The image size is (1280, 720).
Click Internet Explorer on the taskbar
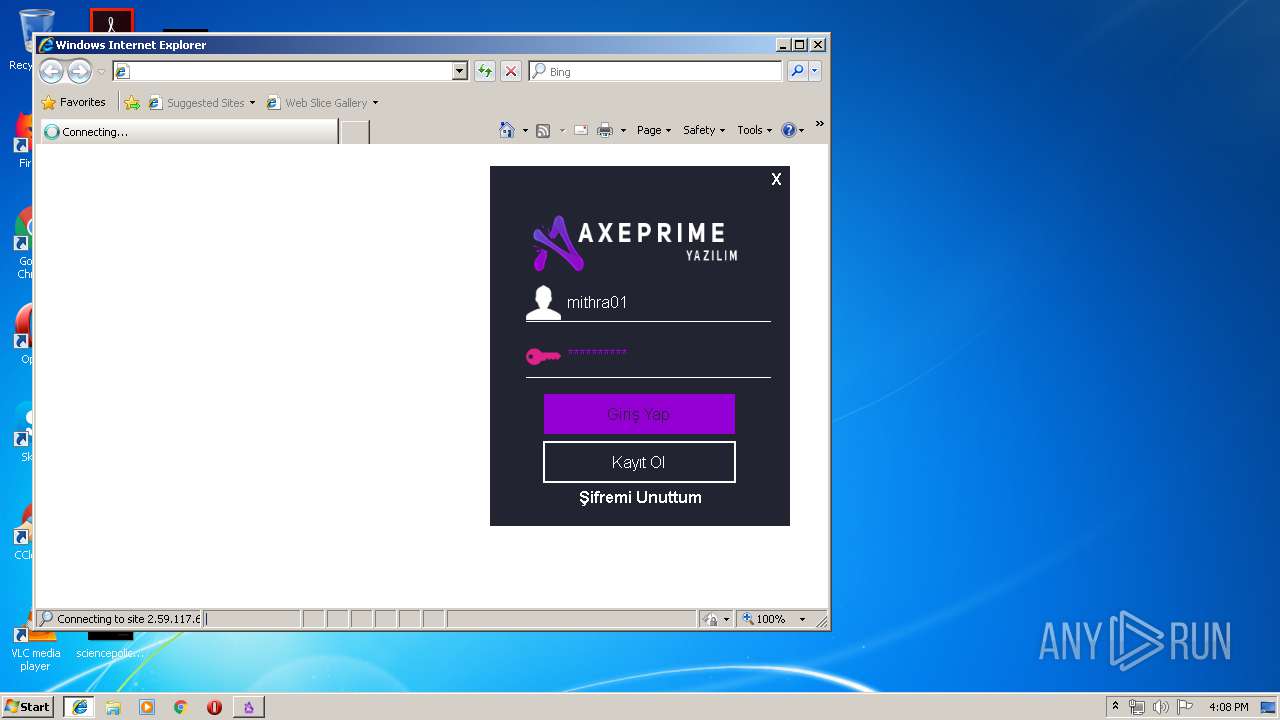tap(79, 707)
